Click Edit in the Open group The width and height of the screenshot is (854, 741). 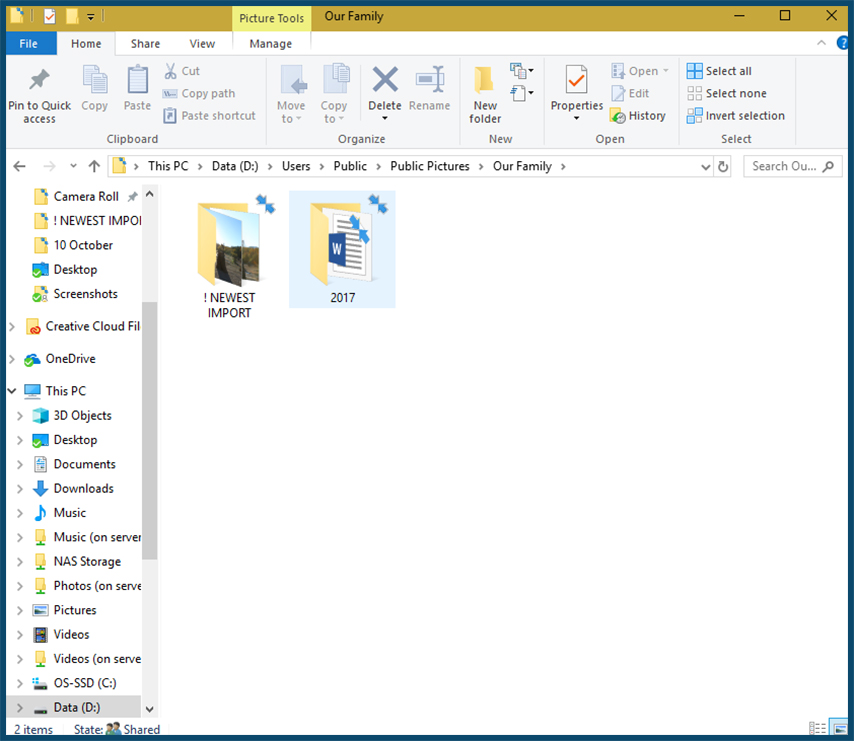[x=630, y=94]
